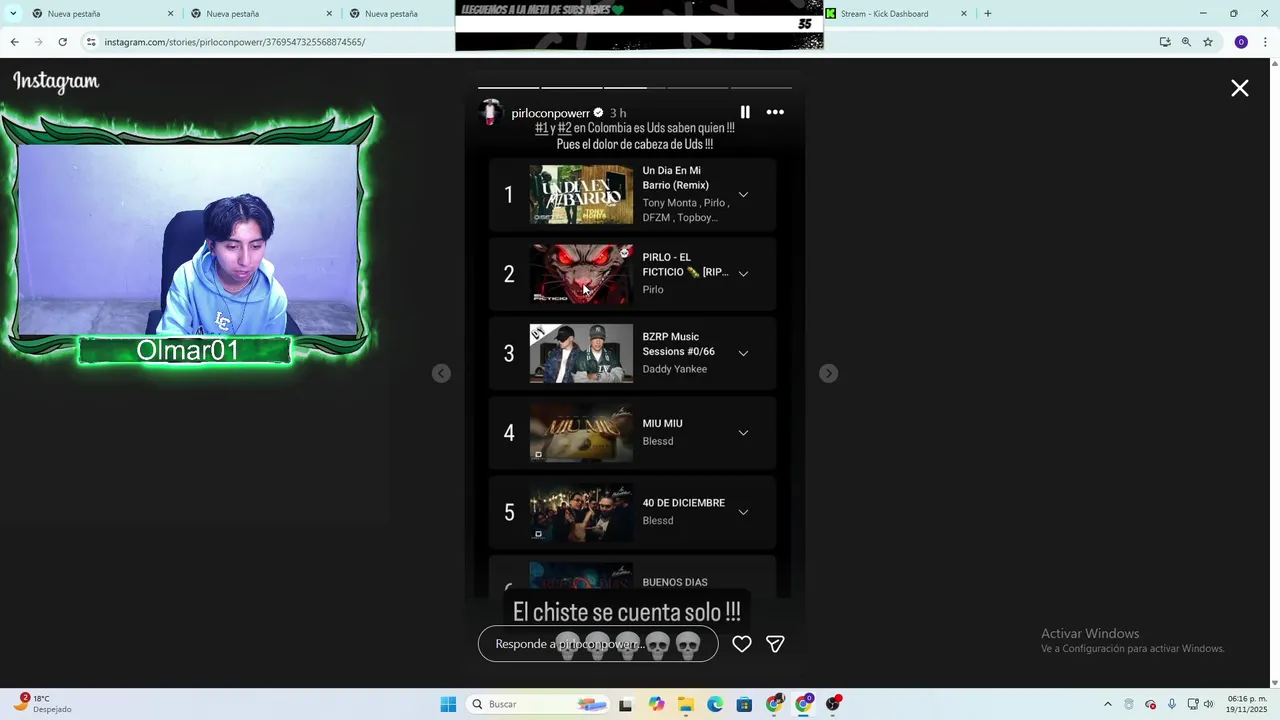Open the pirloconpowerr username link
The width and height of the screenshot is (1280, 720).
point(550,113)
